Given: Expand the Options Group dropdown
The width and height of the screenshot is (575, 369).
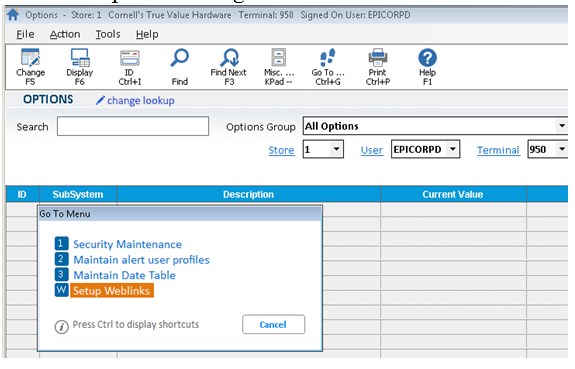Looking at the screenshot, I should pyautogui.click(x=561, y=126).
